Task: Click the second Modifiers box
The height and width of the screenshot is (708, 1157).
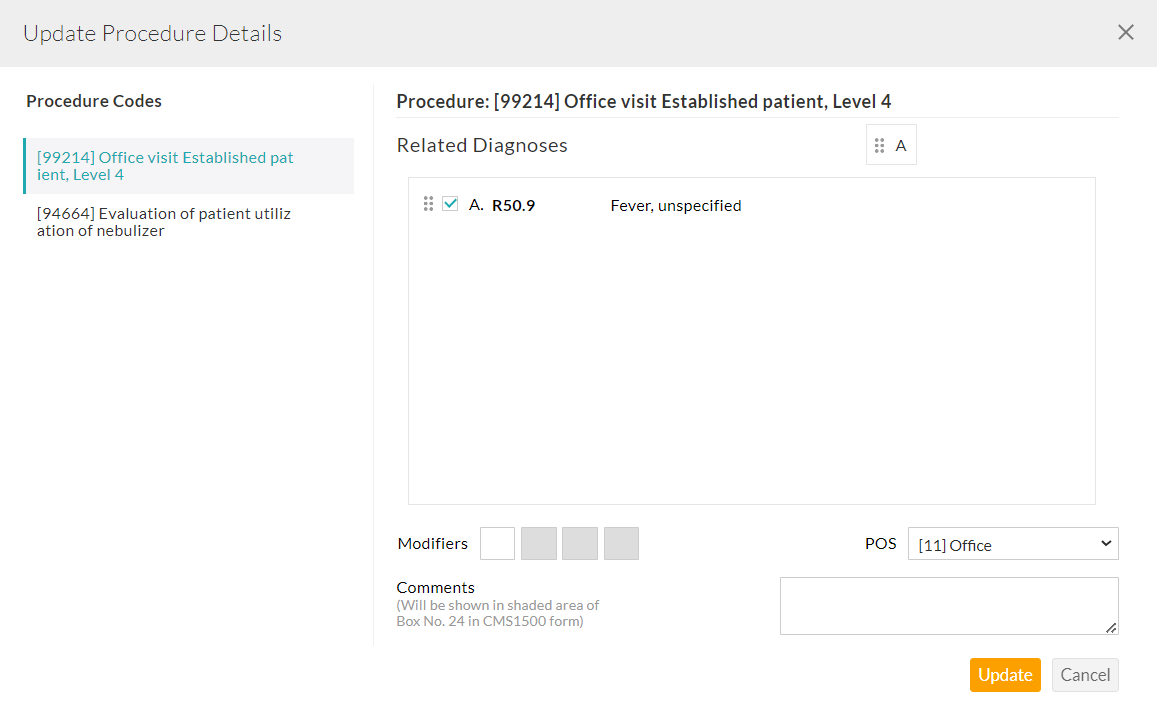Action: (x=539, y=544)
